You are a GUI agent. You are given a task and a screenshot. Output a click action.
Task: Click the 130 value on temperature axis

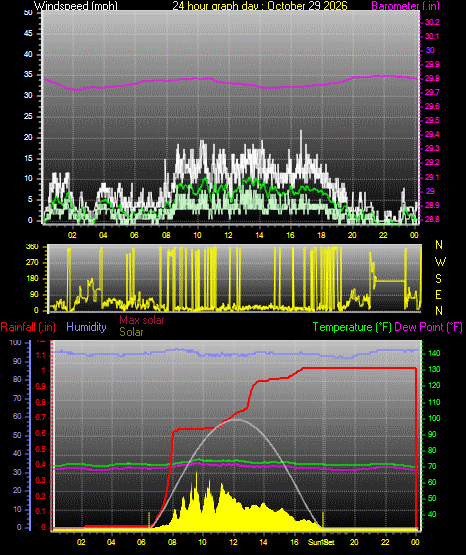click(435, 370)
